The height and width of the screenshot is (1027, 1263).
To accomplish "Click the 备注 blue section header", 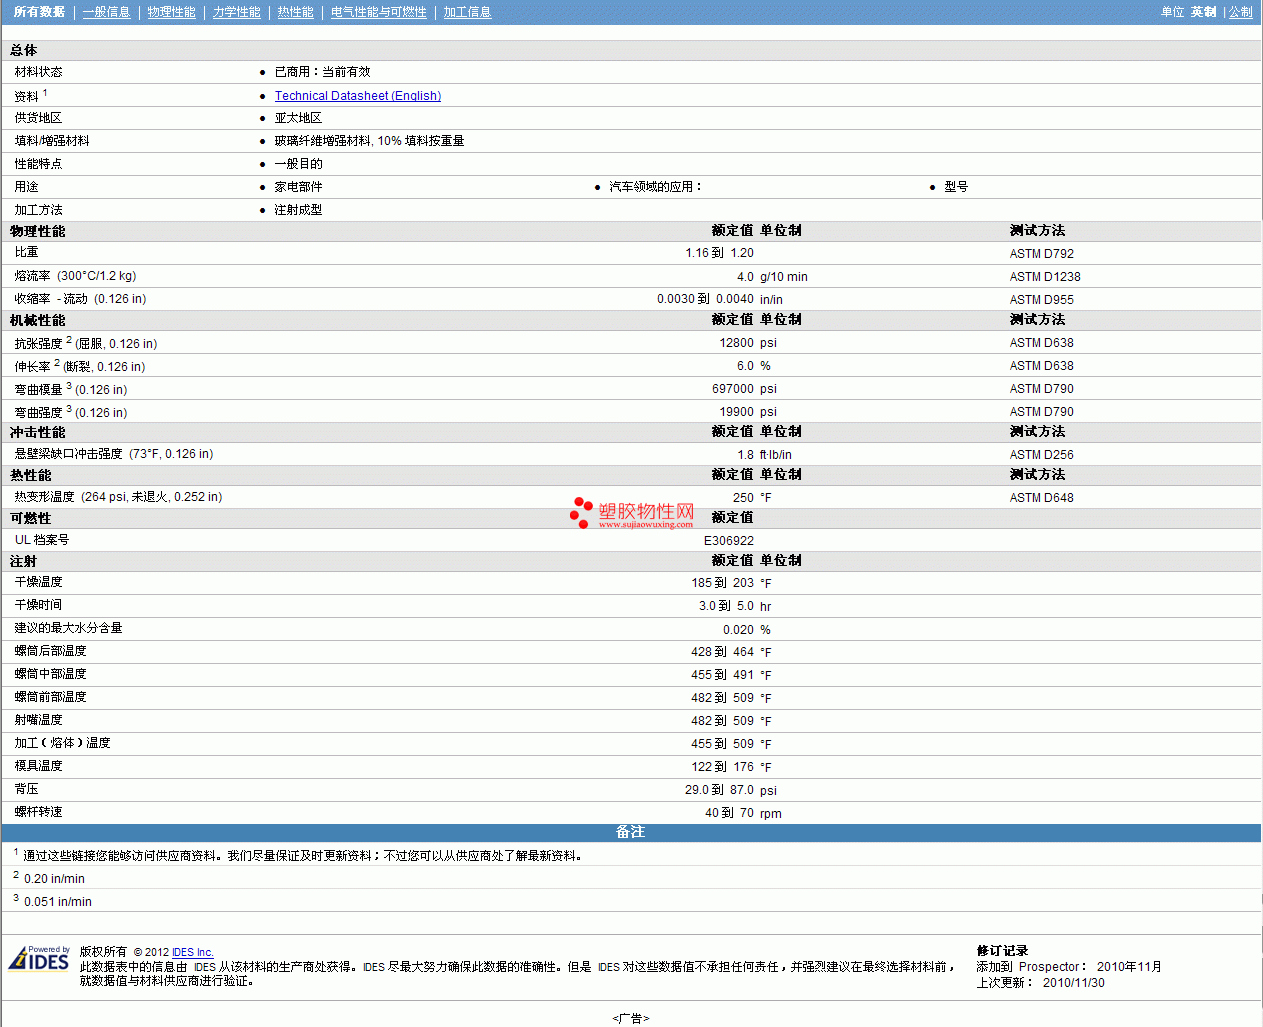I will (x=630, y=832).
